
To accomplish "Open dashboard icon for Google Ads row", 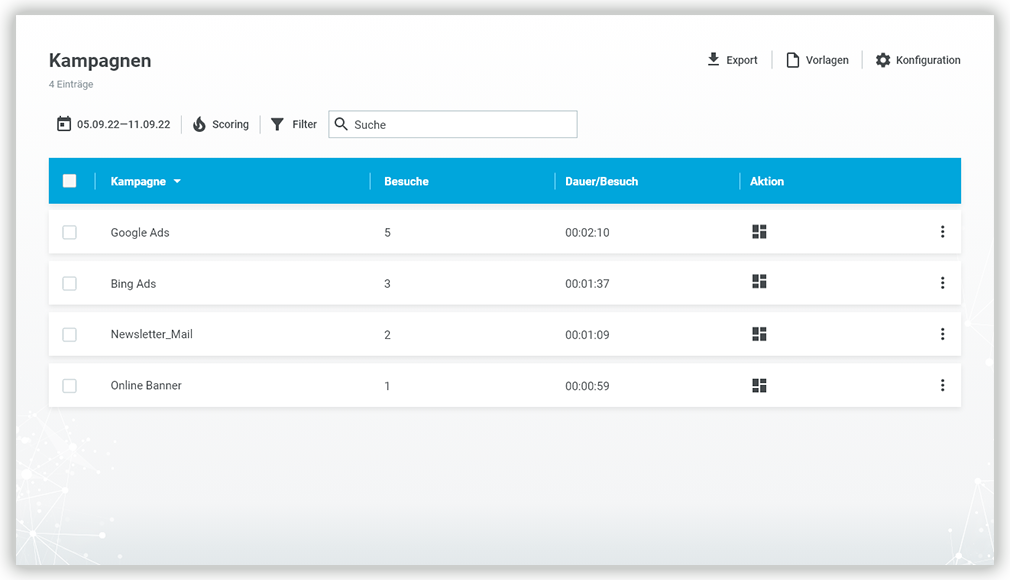I will tap(759, 232).
